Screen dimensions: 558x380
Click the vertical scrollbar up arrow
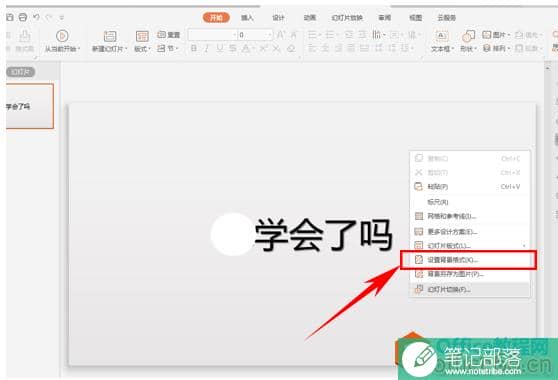coord(548,67)
